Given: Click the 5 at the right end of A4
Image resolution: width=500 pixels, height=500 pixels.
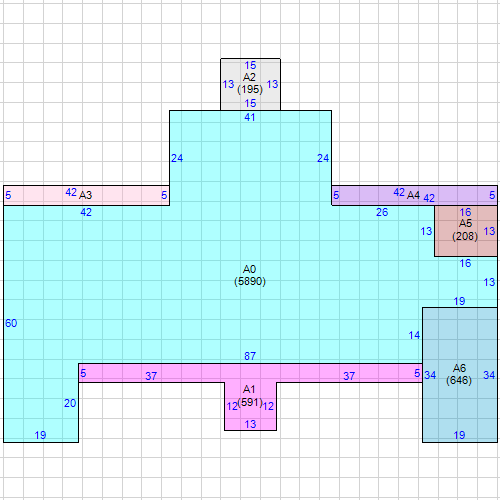Looking at the screenshot, I should point(492,195).
